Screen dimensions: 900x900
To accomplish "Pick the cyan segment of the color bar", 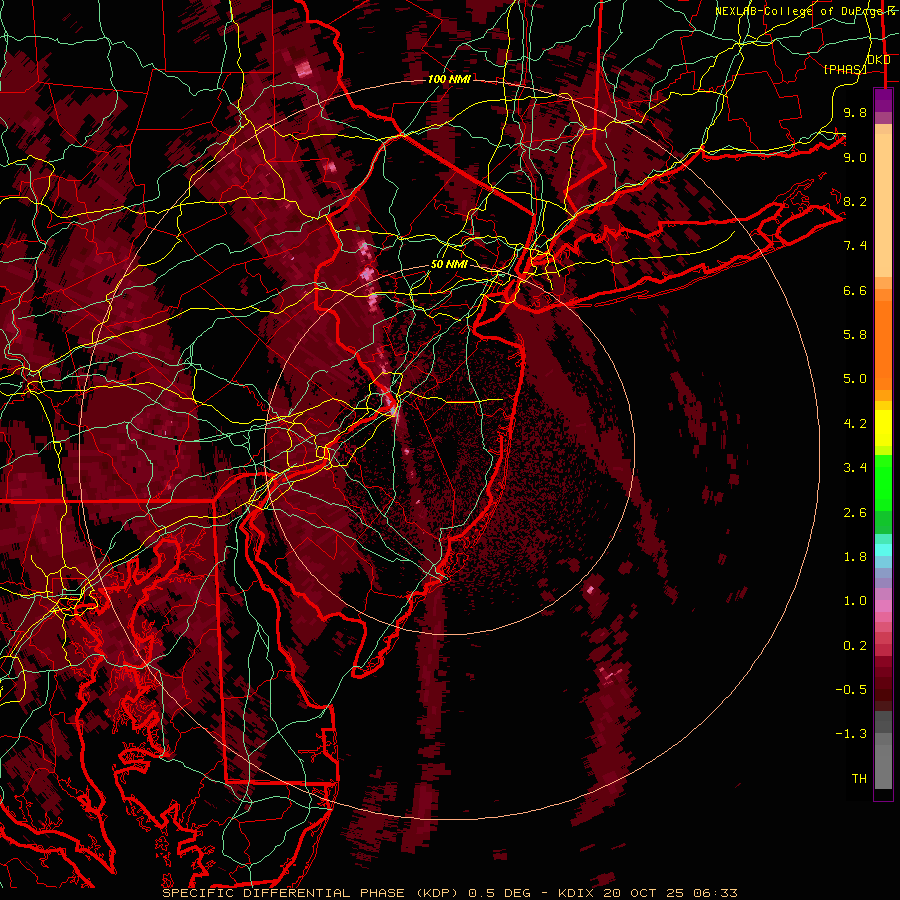I will pos(883,550).
